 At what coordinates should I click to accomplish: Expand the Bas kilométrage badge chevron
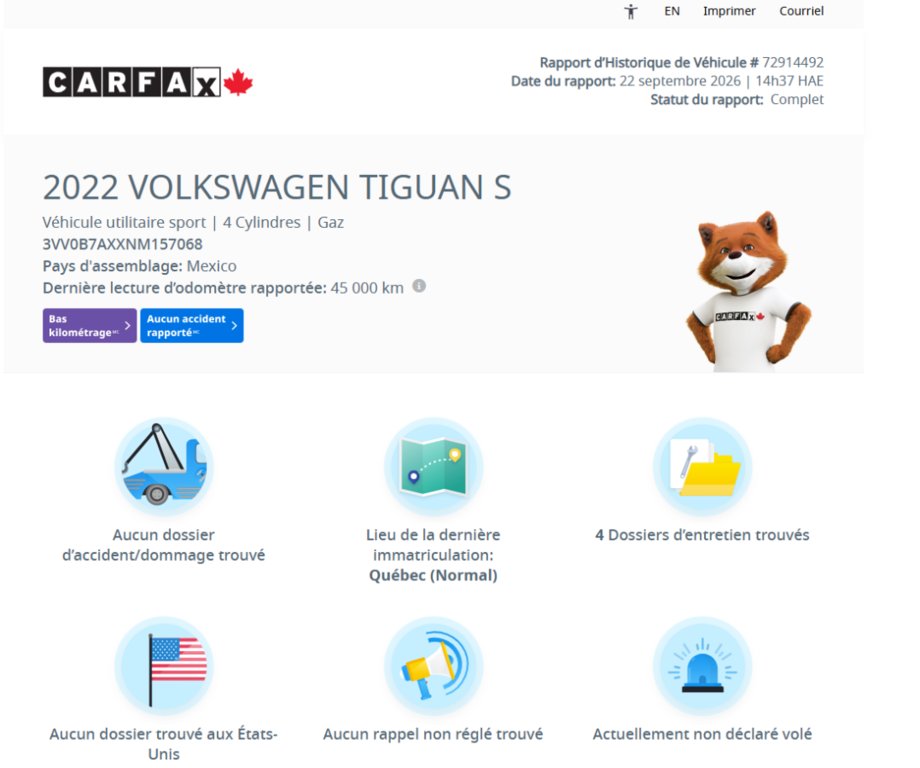tap(127, 325)
